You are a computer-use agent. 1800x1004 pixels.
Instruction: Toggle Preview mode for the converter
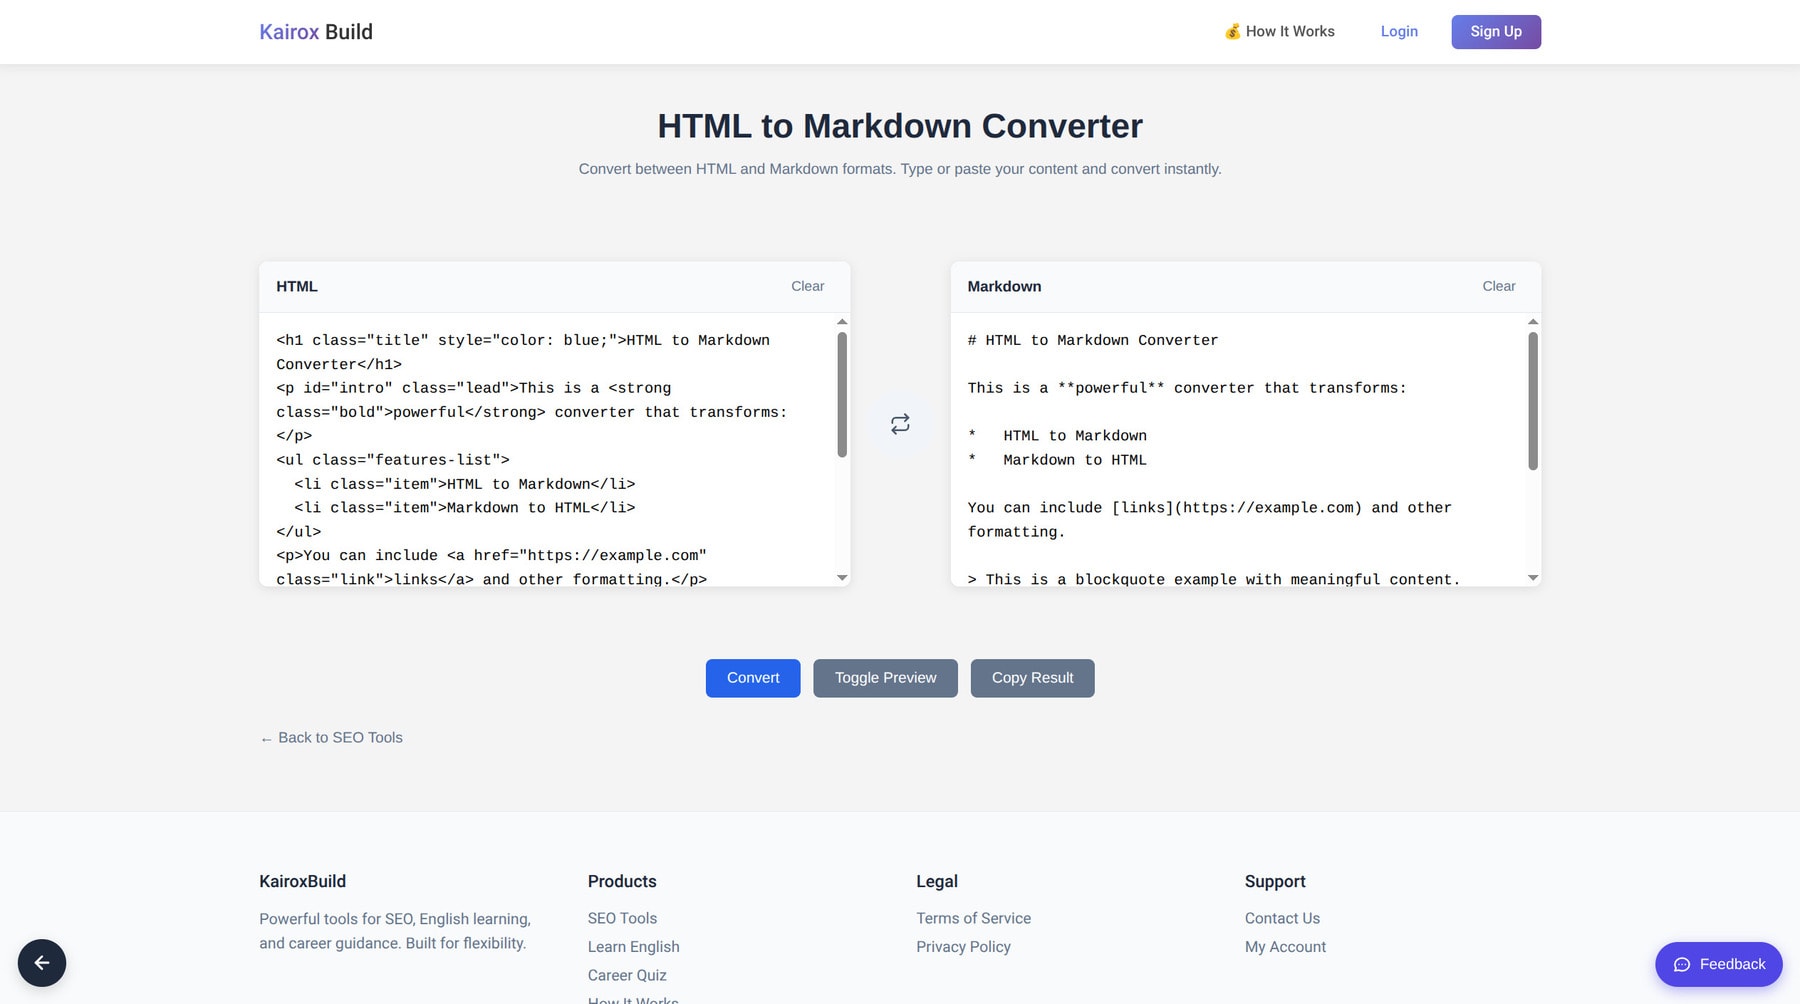click(x=885, y=677)
